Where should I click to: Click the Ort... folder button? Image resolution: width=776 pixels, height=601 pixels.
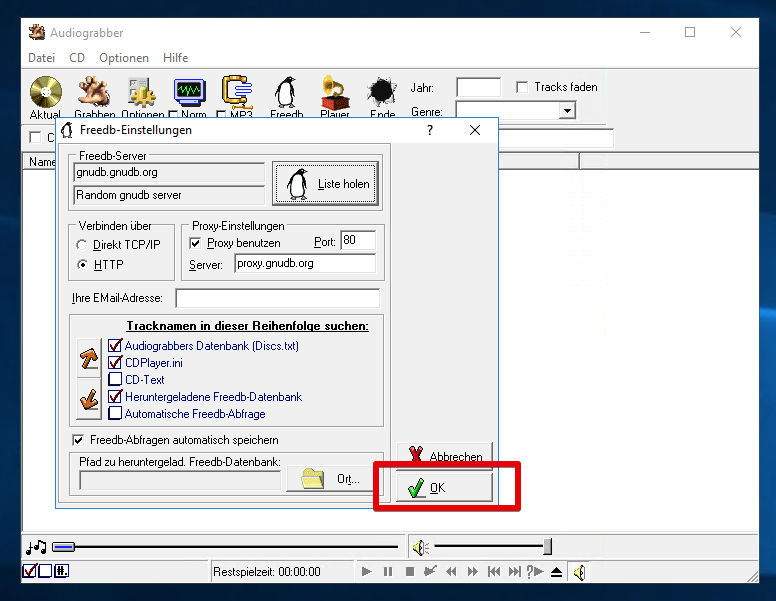[x=330, y=479]
